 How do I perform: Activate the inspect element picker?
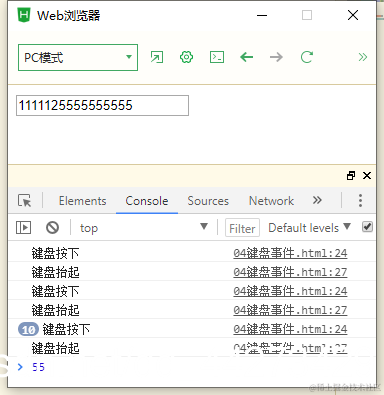point(24,201)
